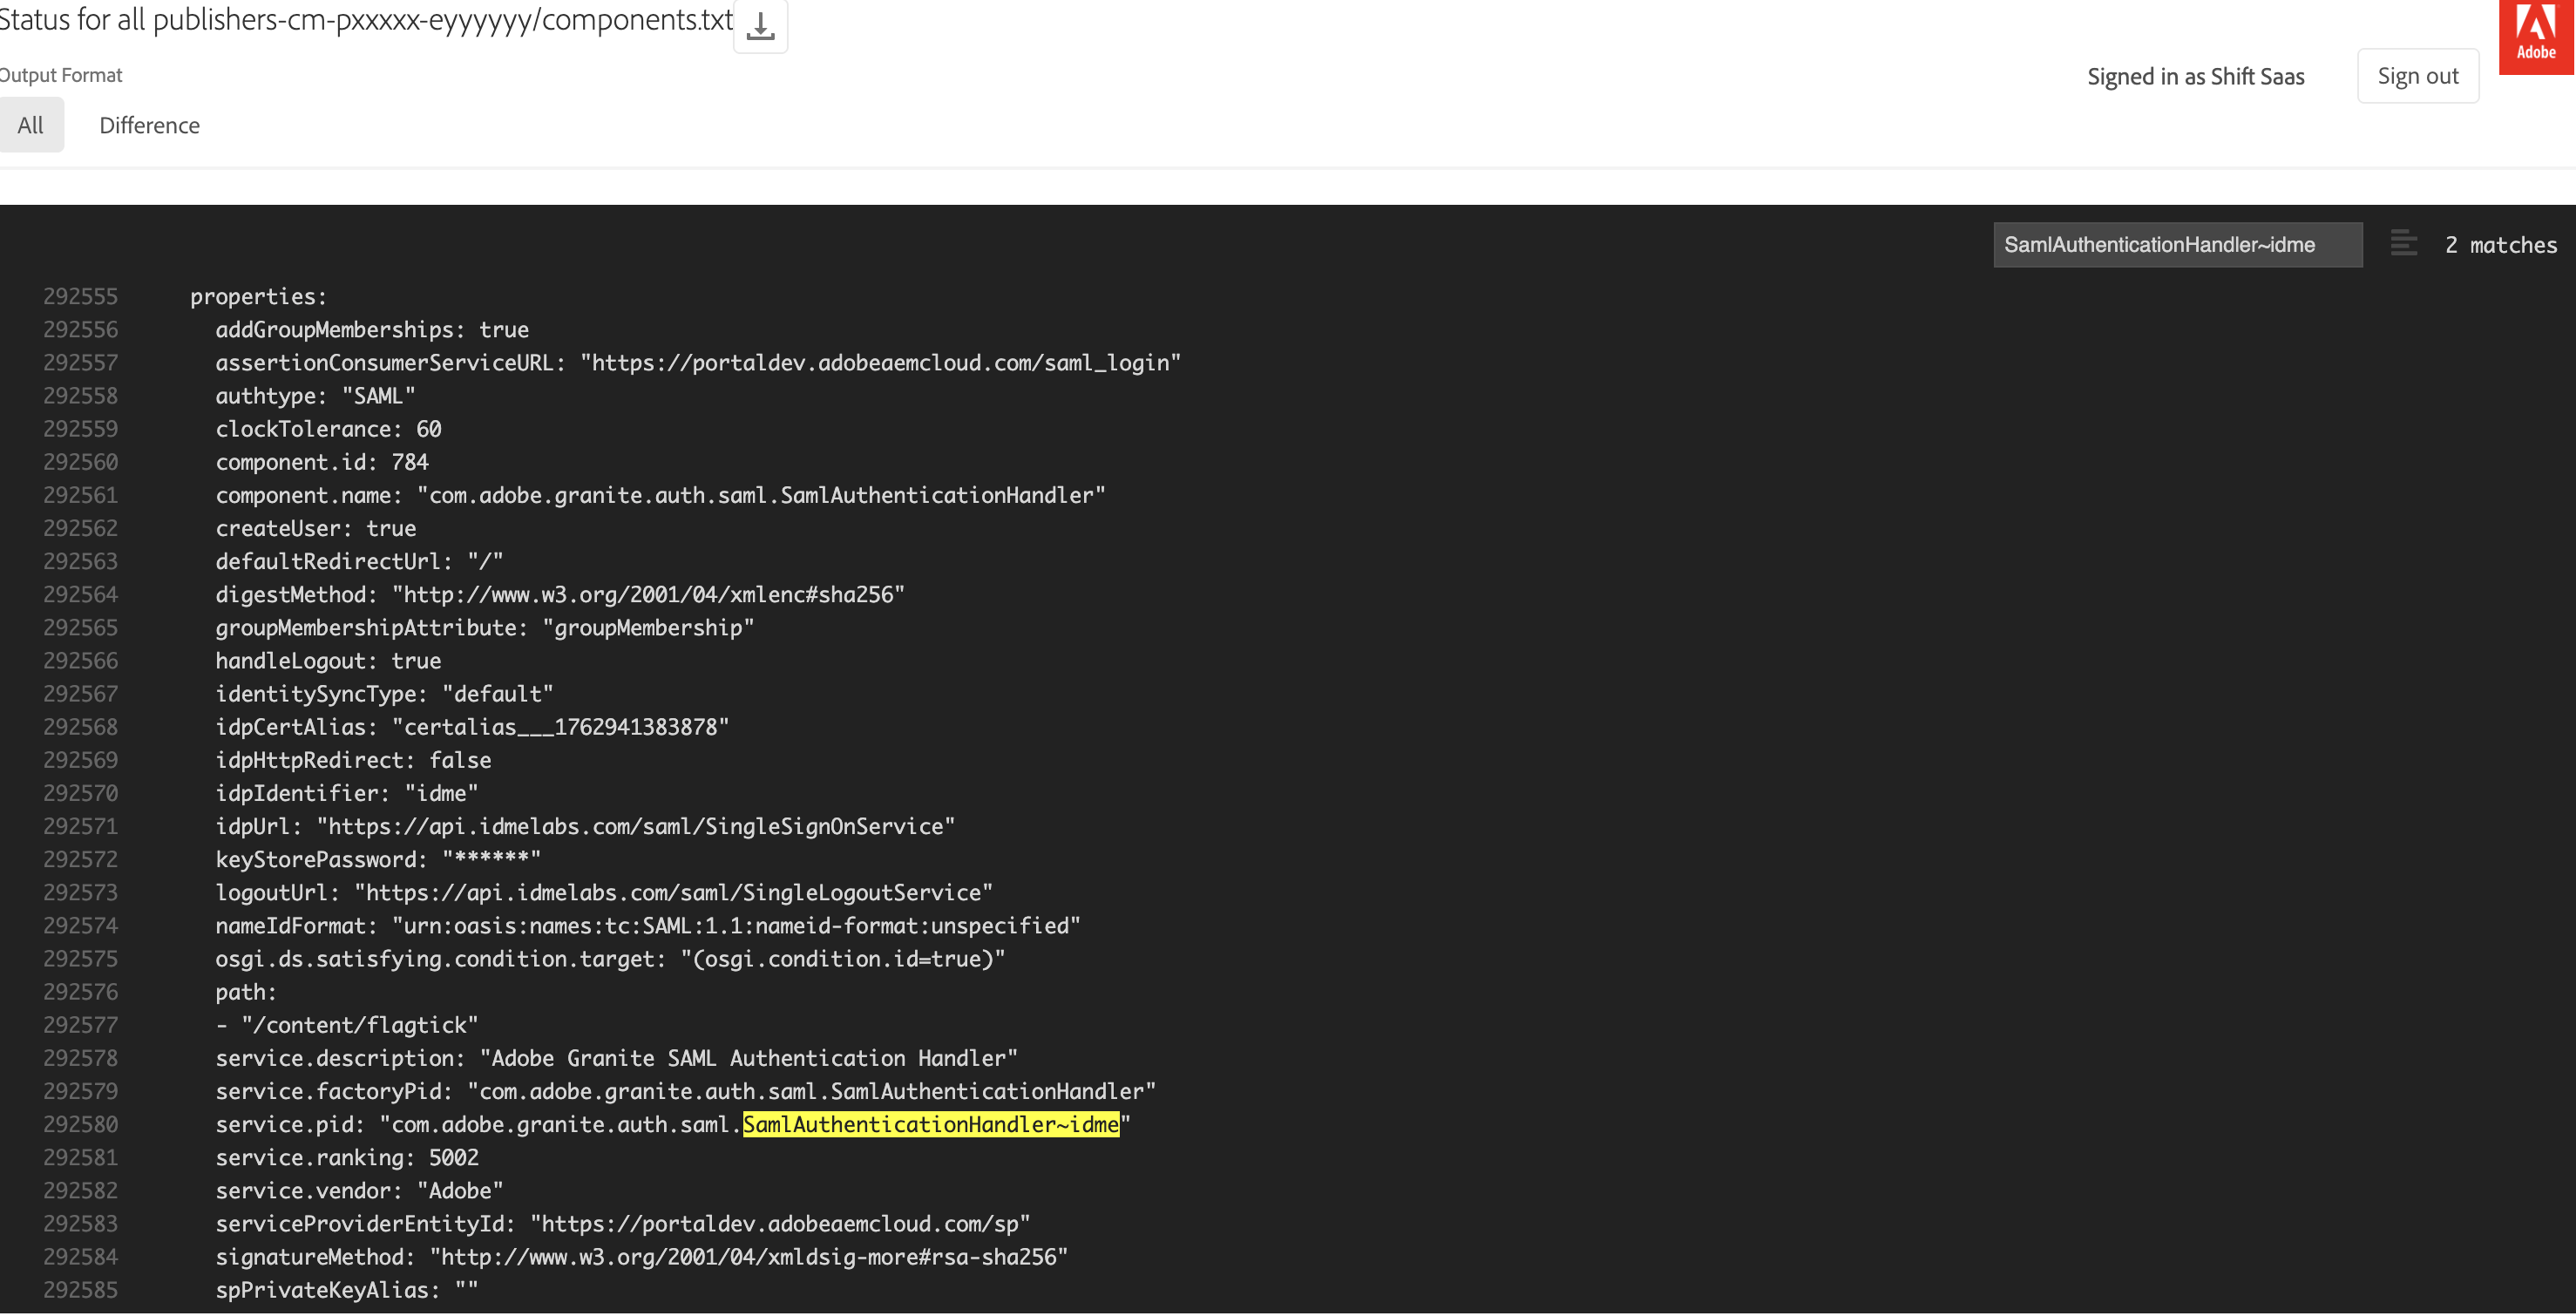Click line number 292555
Viewport: 2576px width, 1316px height.
(x=80, y=296)
